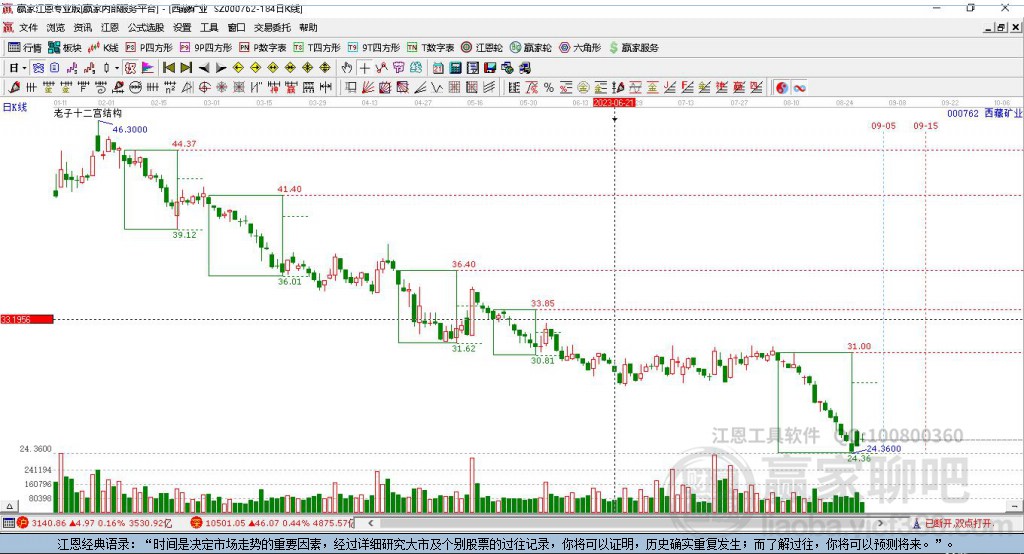Jump to last bar with green end arrow

186,68
